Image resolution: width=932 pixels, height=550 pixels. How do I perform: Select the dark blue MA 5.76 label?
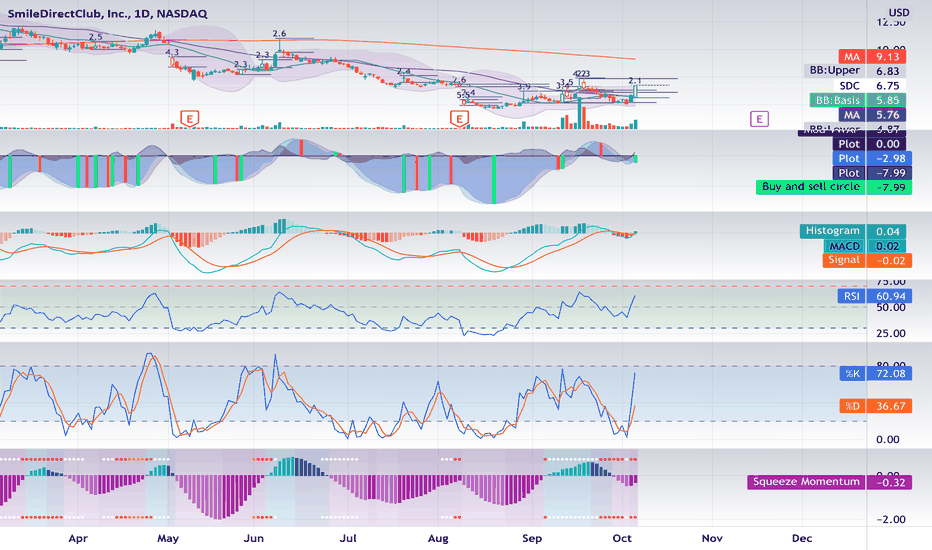872,115
